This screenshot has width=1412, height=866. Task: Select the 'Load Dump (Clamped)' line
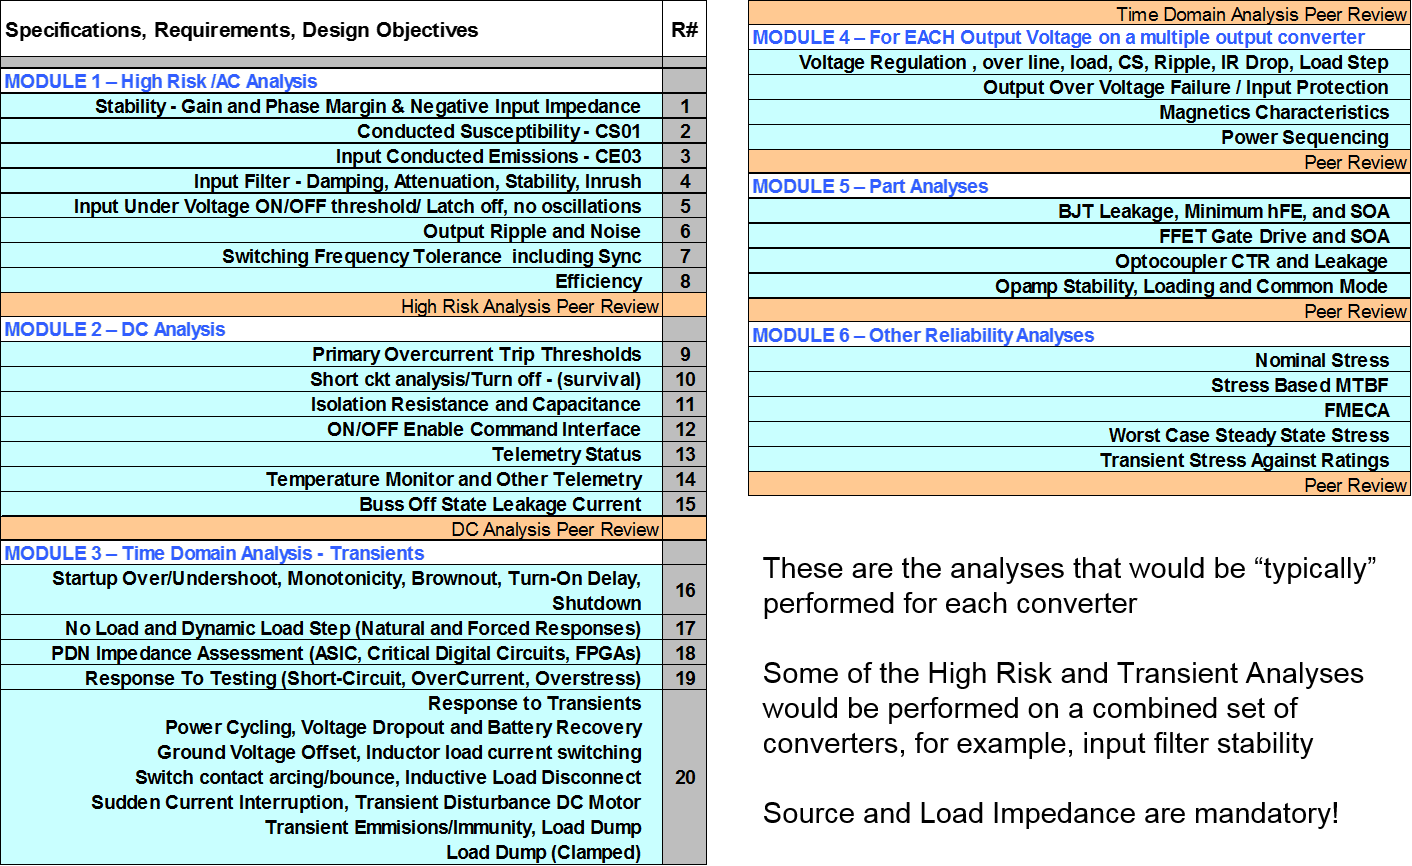543,852
